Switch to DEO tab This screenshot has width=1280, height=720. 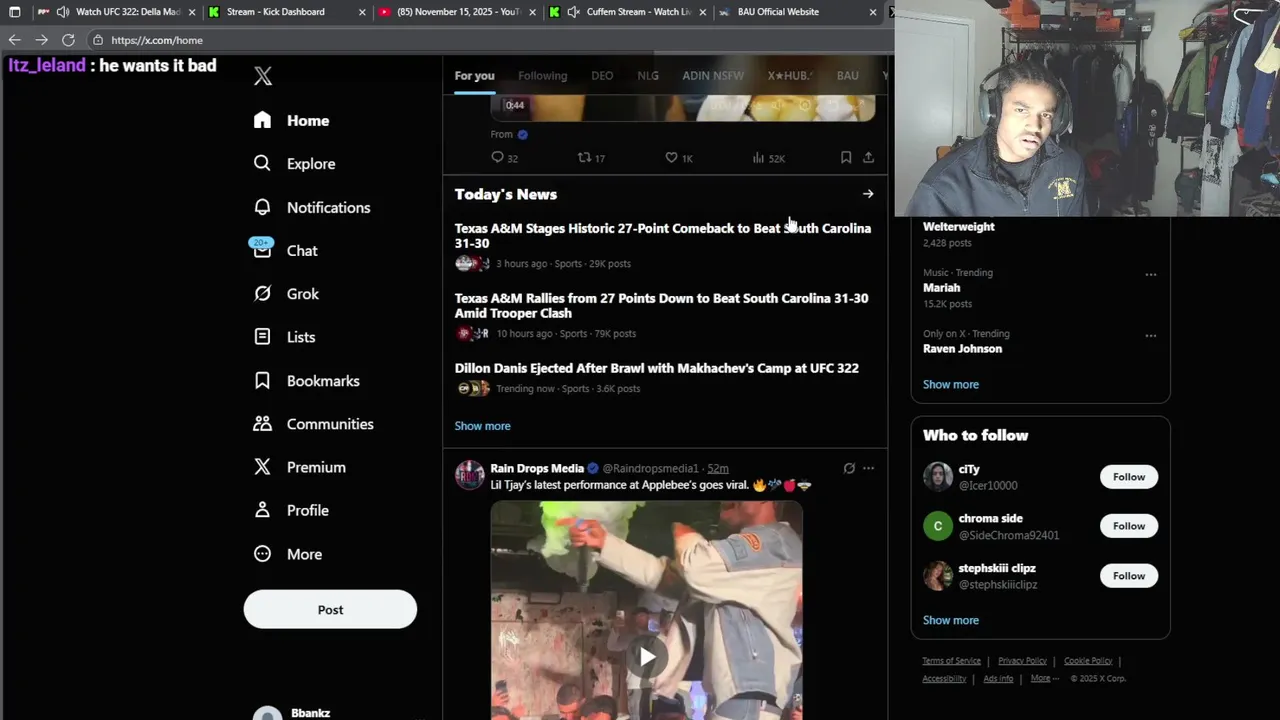(602, 75)
